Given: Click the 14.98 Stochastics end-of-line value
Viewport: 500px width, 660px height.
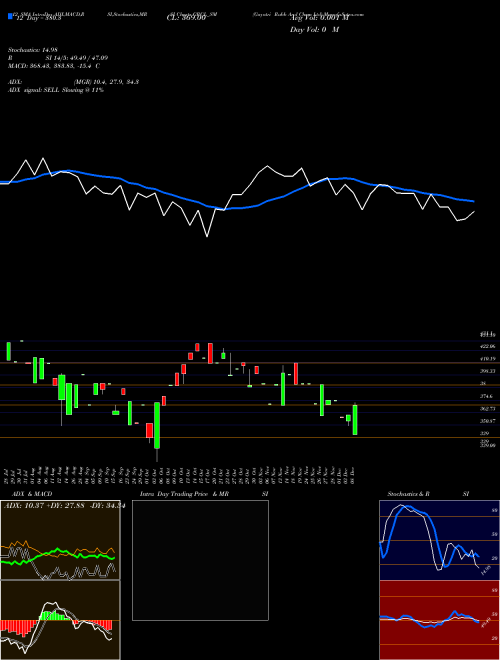Looking at the screenshot, I should [485, 571].
